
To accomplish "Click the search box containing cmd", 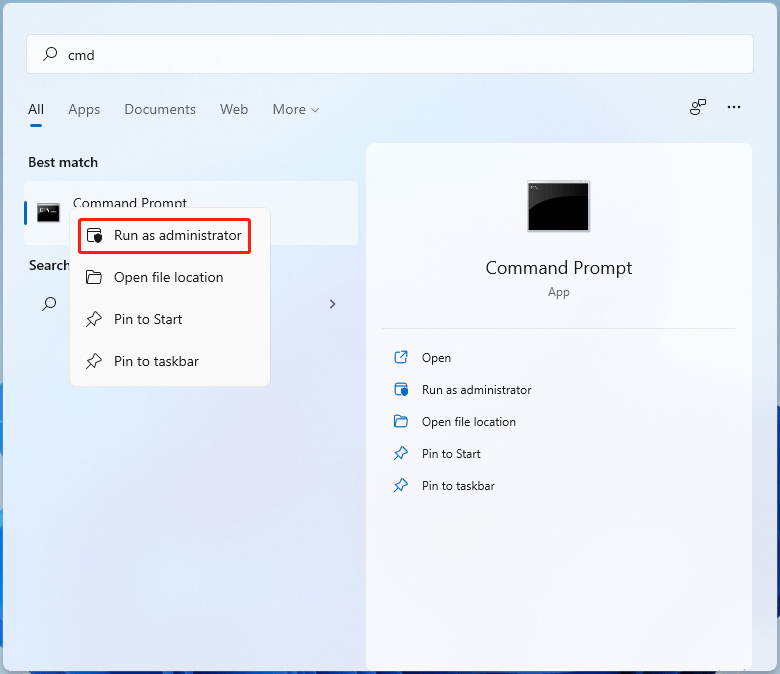I will point(390,54).
